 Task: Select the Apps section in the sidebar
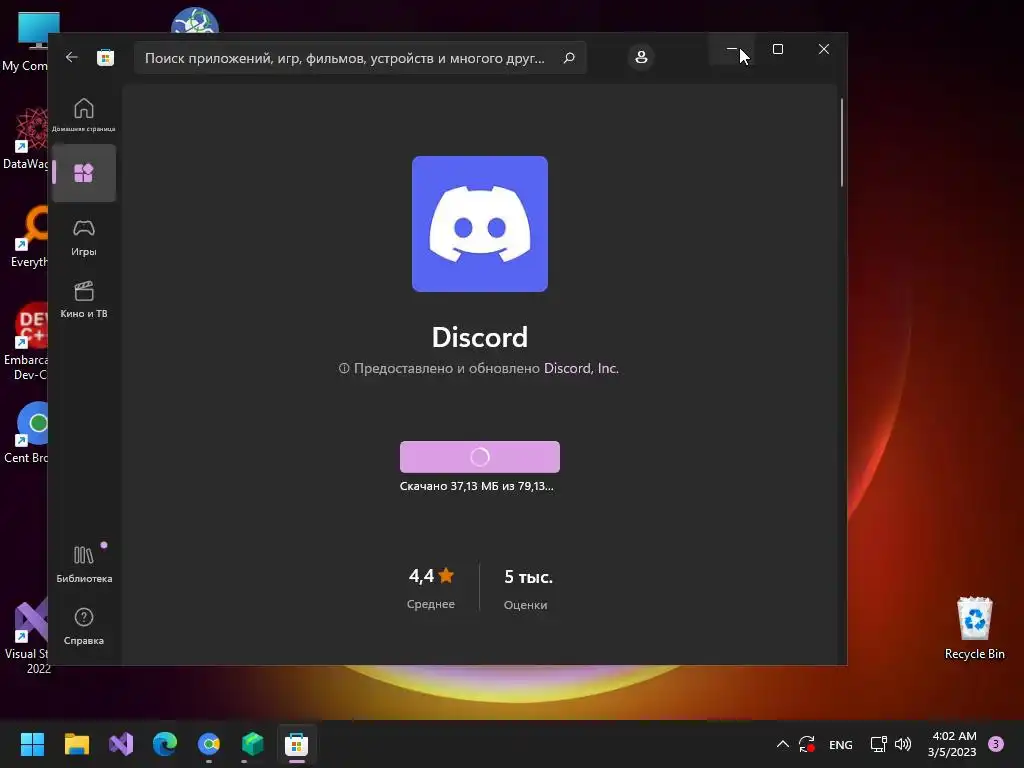click(84, 173)
